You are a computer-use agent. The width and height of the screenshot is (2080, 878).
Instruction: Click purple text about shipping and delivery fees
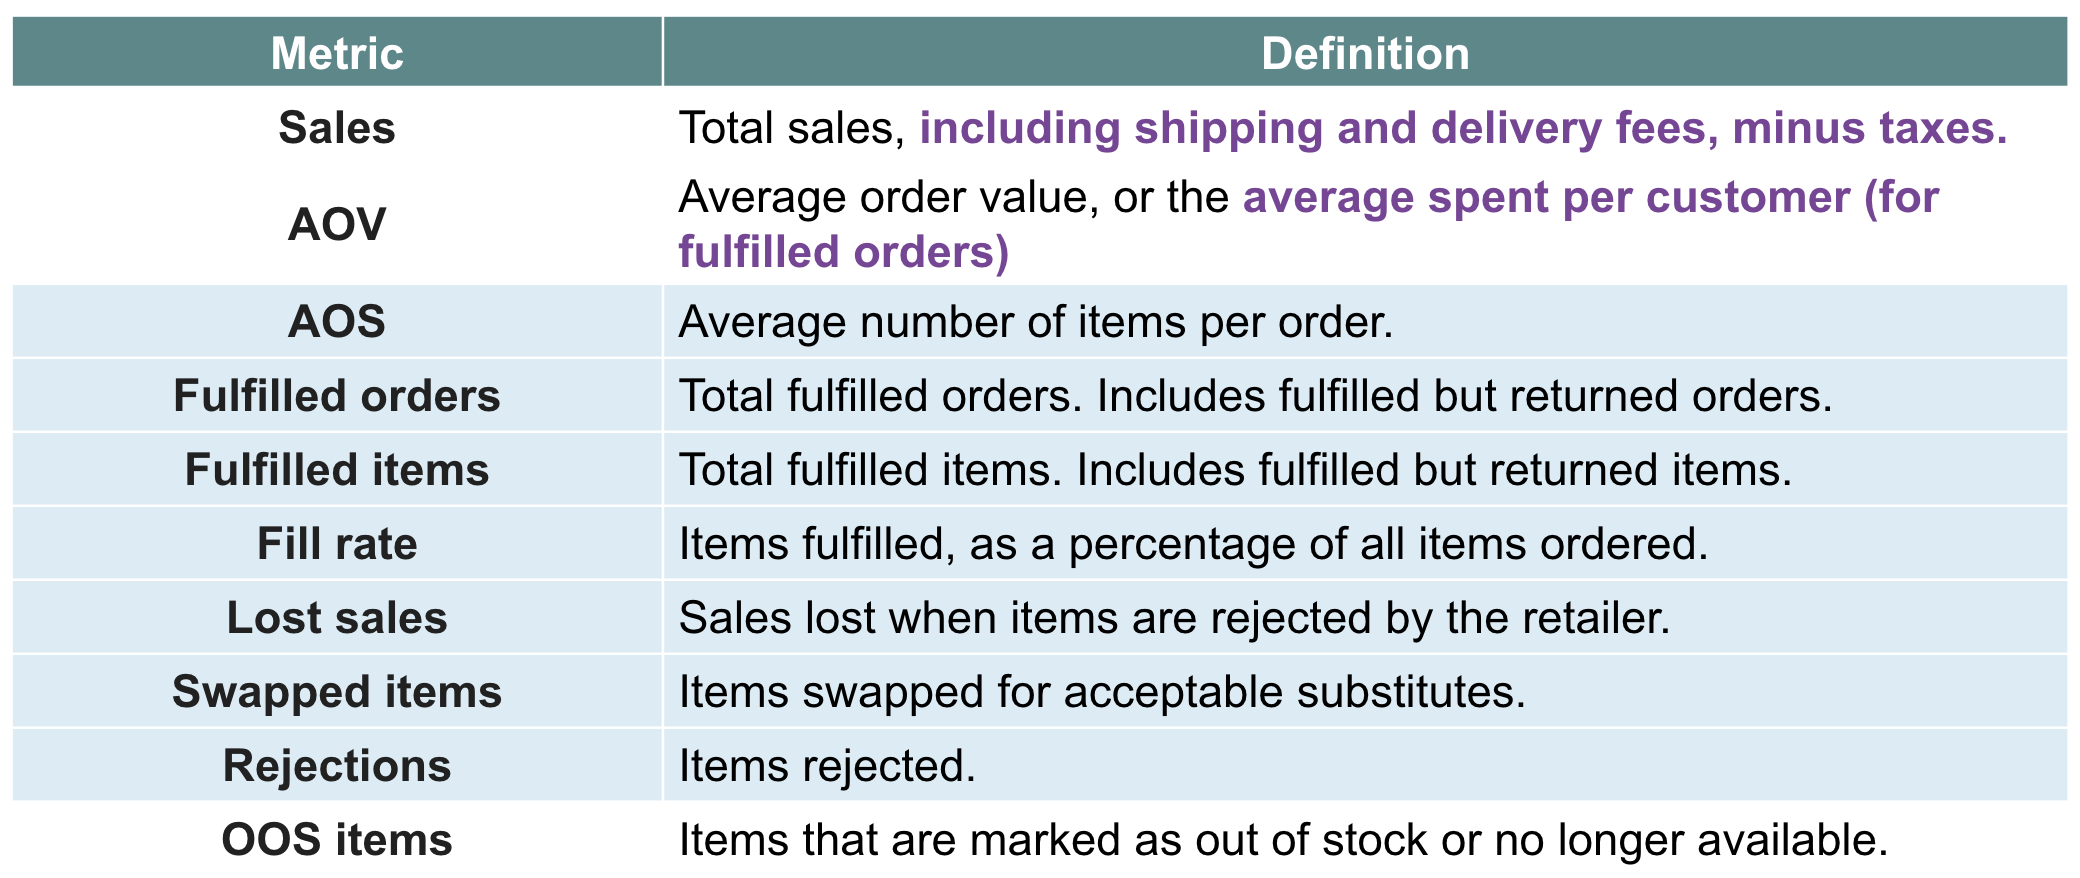coord(1463,128)
